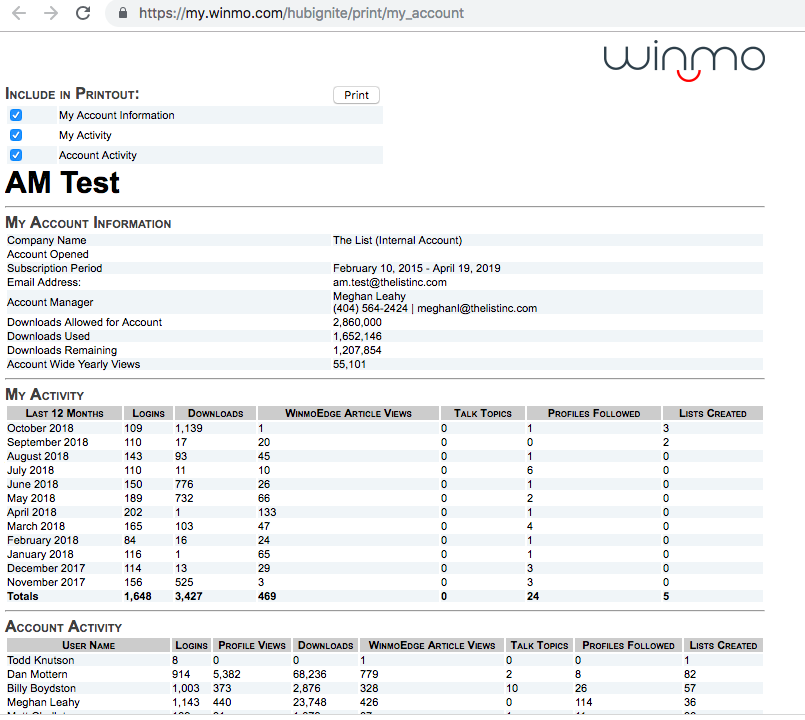
Task: Click account manager name Meghan Leahy in account info
Action: 369,296
